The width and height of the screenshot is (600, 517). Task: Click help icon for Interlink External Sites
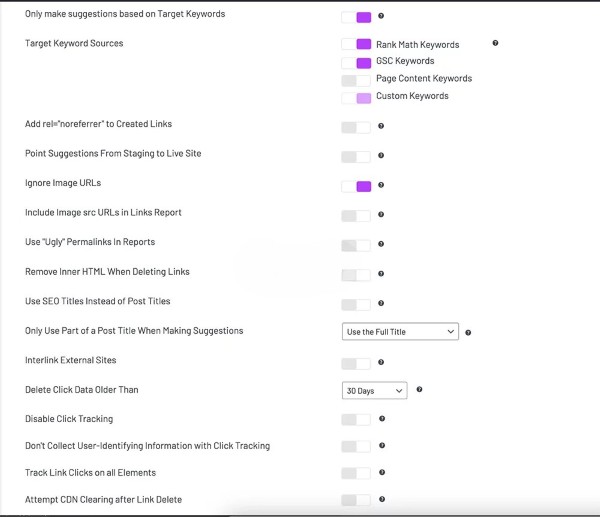381,363
